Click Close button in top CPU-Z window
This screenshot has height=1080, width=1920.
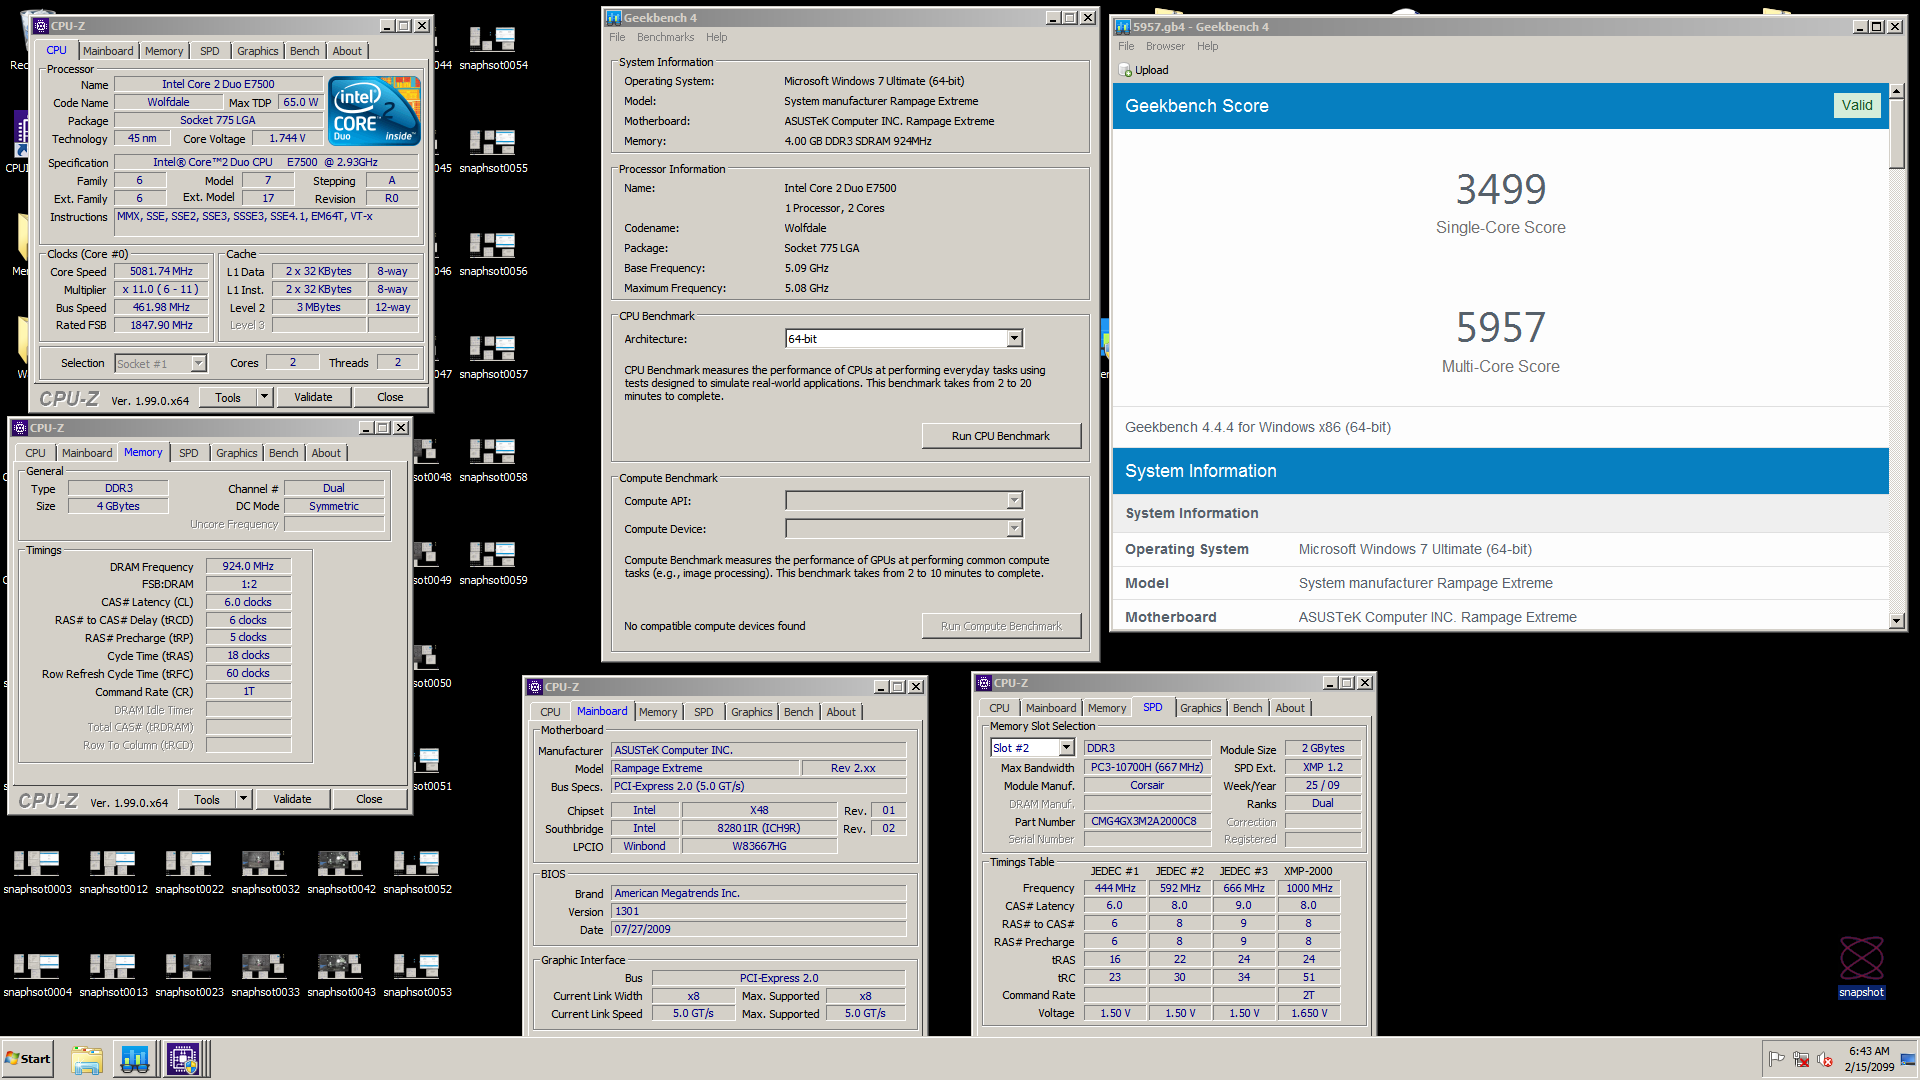[390, 397]
